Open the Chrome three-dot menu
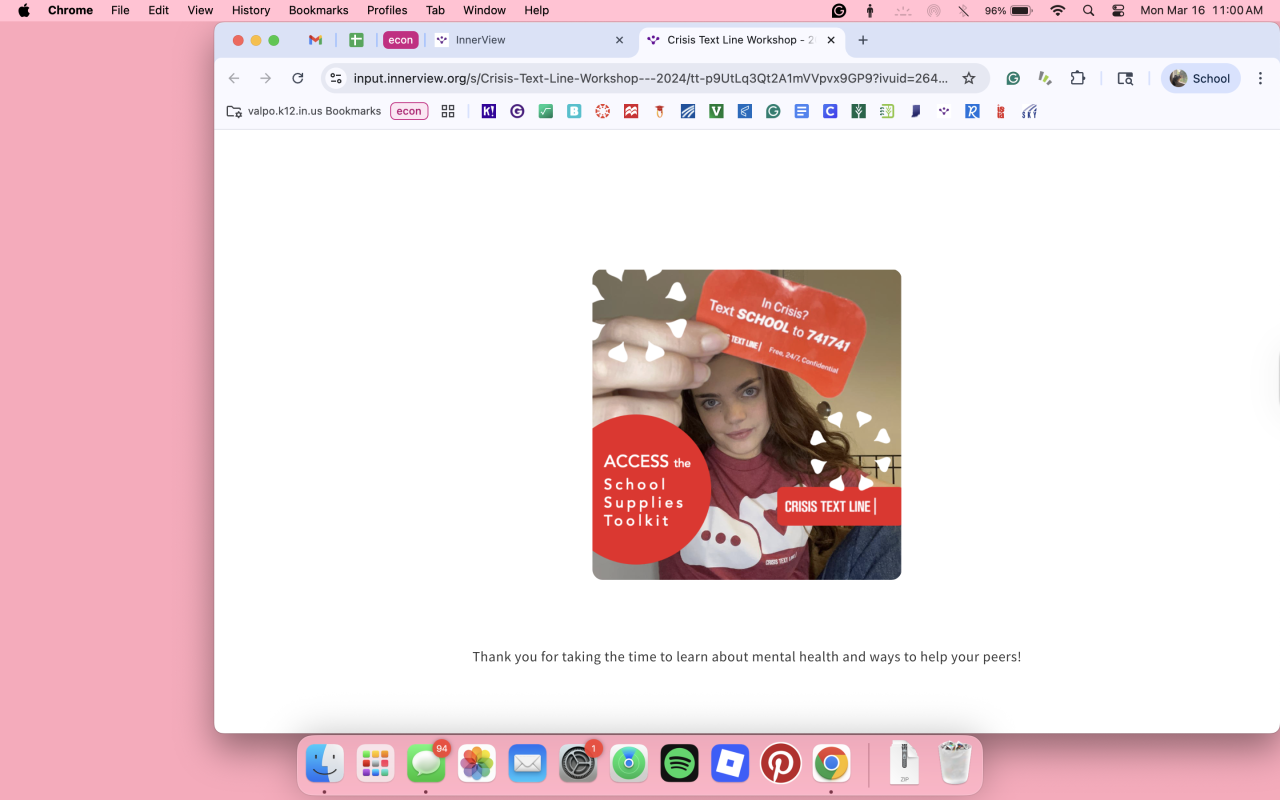Viewport: 1280px width, 800px height. (1261, 78)
